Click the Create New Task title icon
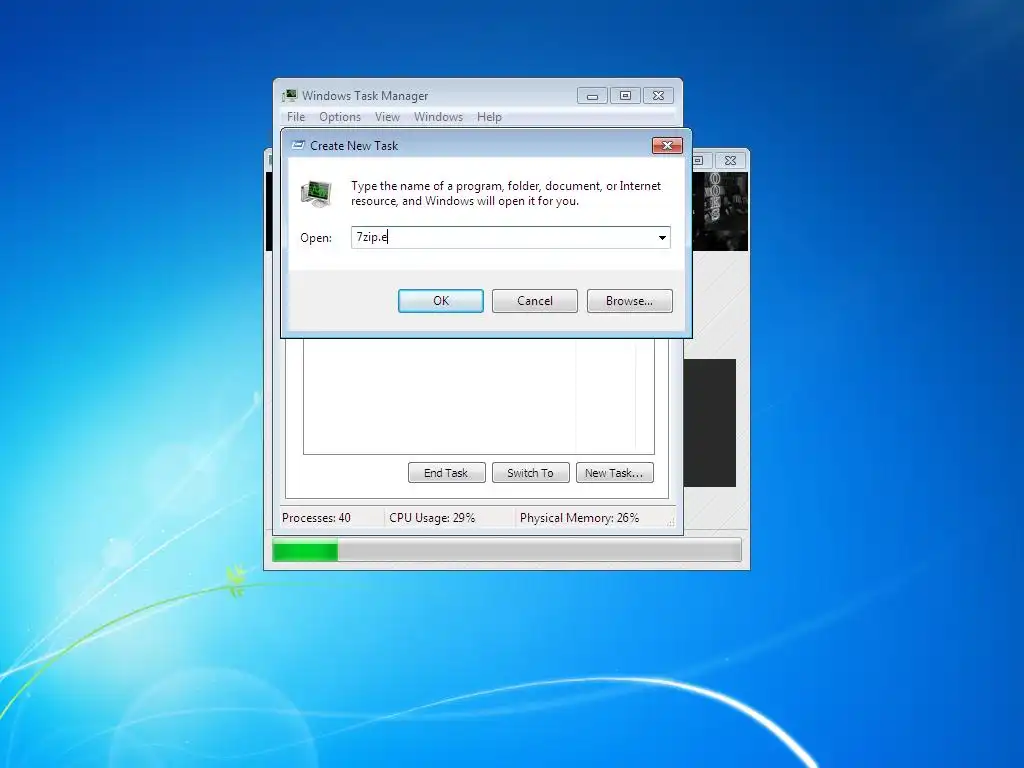The image size is (1024, 768). tap(298, 146)
